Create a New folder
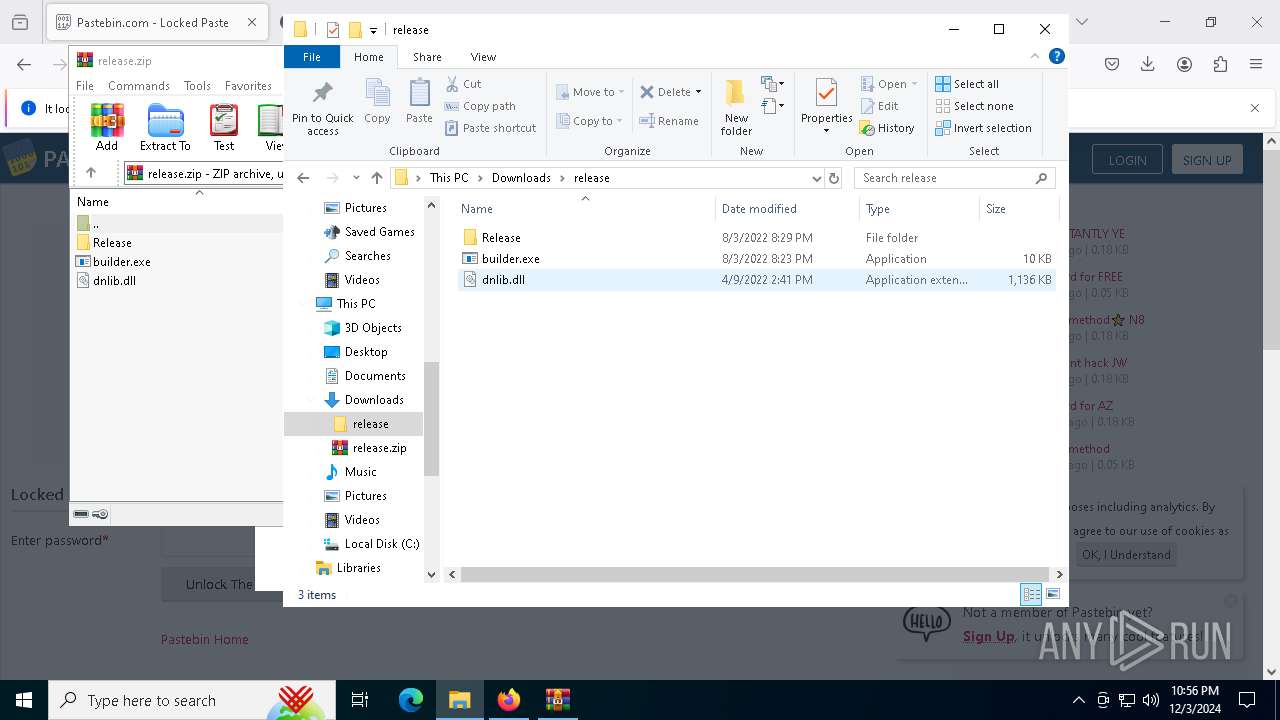 pyautogui.click(x=736, y=108)
